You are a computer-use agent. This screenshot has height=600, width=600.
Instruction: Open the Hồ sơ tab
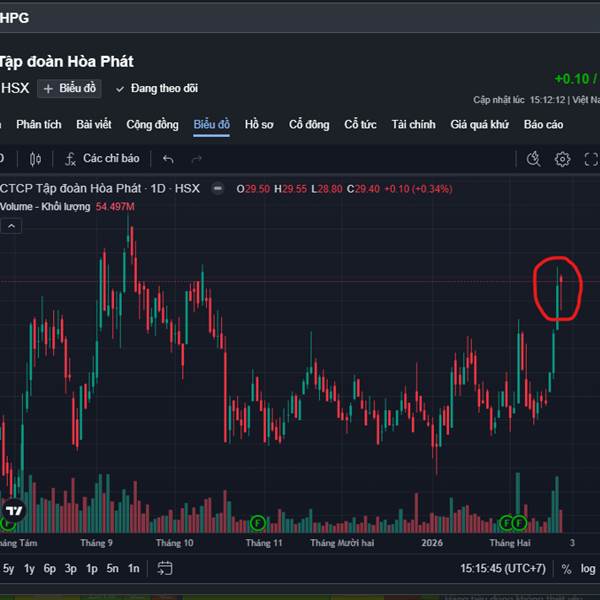pos(259,124)
